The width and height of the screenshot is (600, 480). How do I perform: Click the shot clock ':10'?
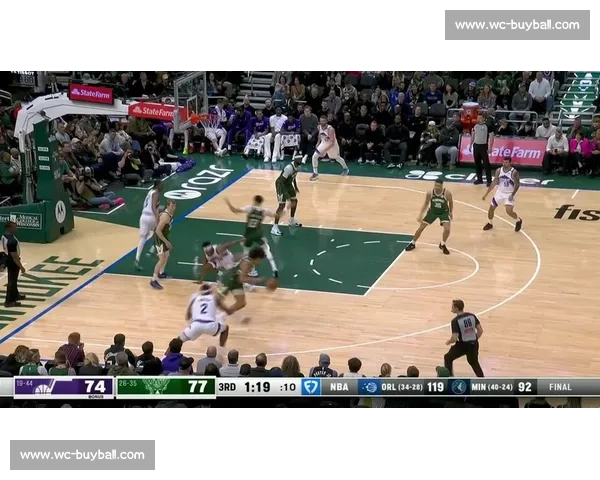pos(288,387)
